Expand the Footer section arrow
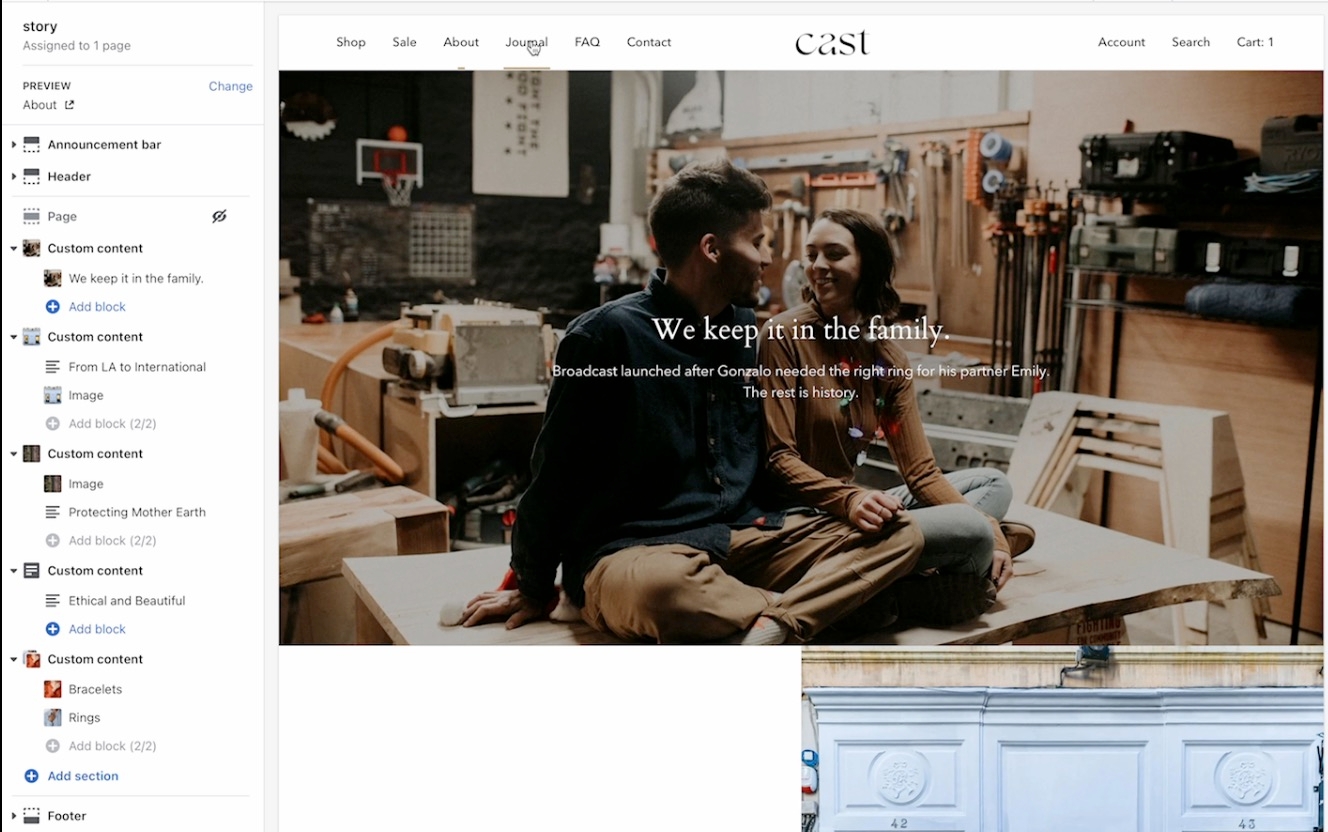This screenshot has height=832, width=1328. pos(13,816)
